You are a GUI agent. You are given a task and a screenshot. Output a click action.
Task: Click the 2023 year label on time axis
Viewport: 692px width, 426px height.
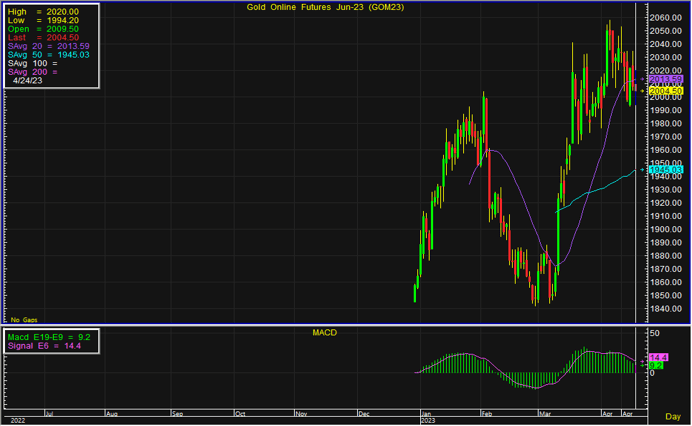coord(430,420)
